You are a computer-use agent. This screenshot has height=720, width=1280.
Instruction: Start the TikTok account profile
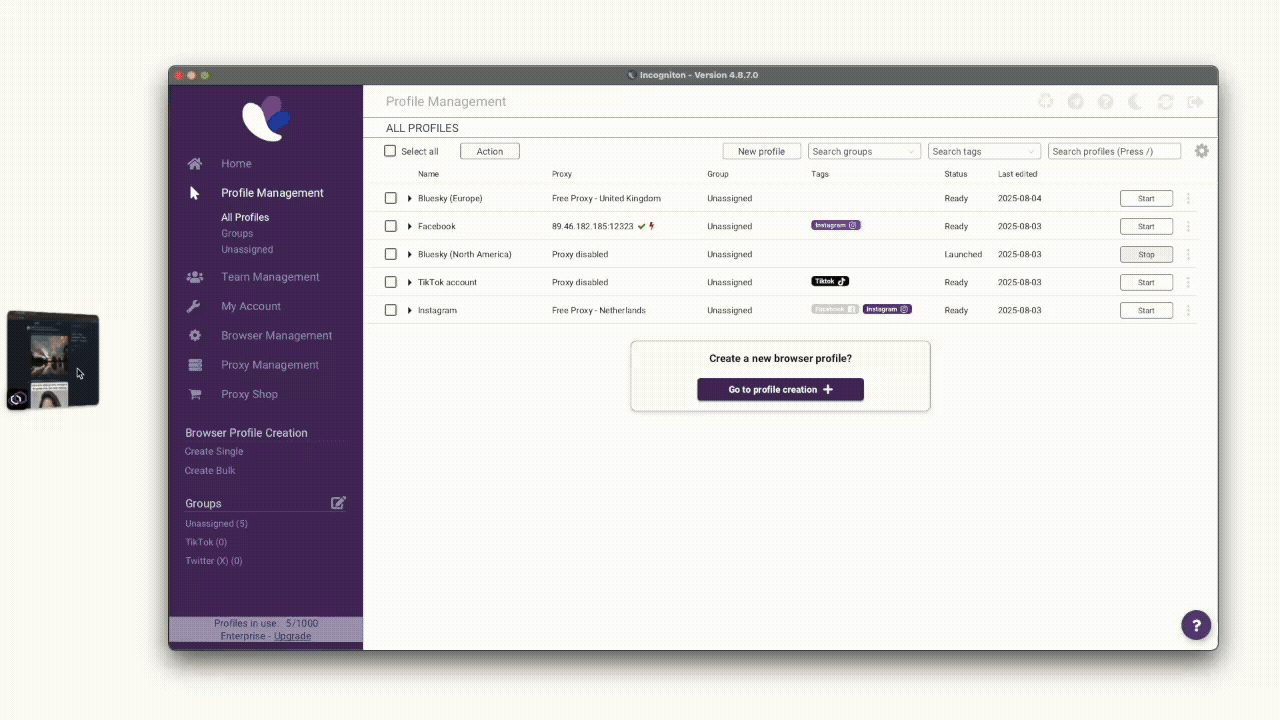point(1146,282)
